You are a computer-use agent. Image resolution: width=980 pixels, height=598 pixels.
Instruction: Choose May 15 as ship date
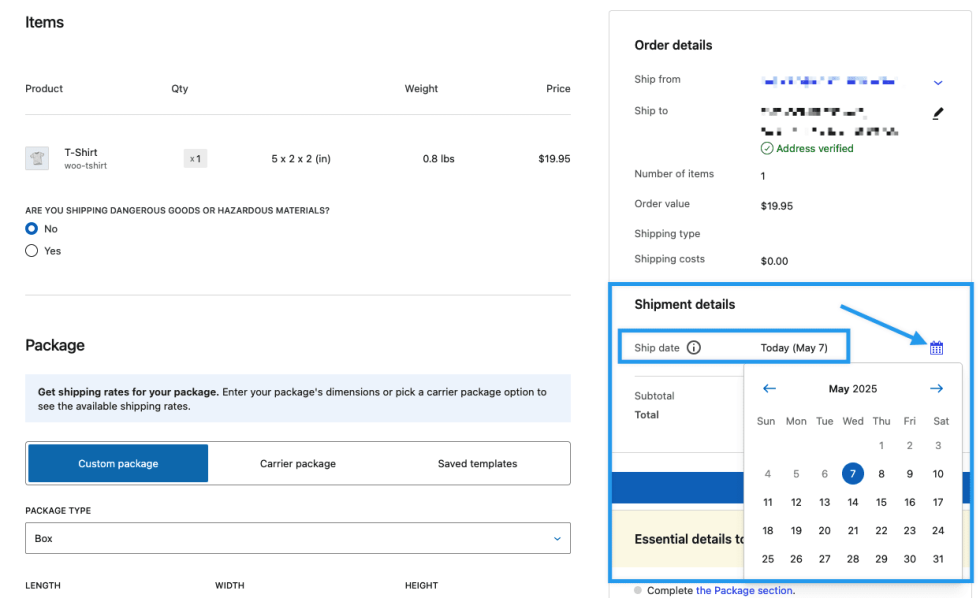pyautogui.click(x=881, y=503)
